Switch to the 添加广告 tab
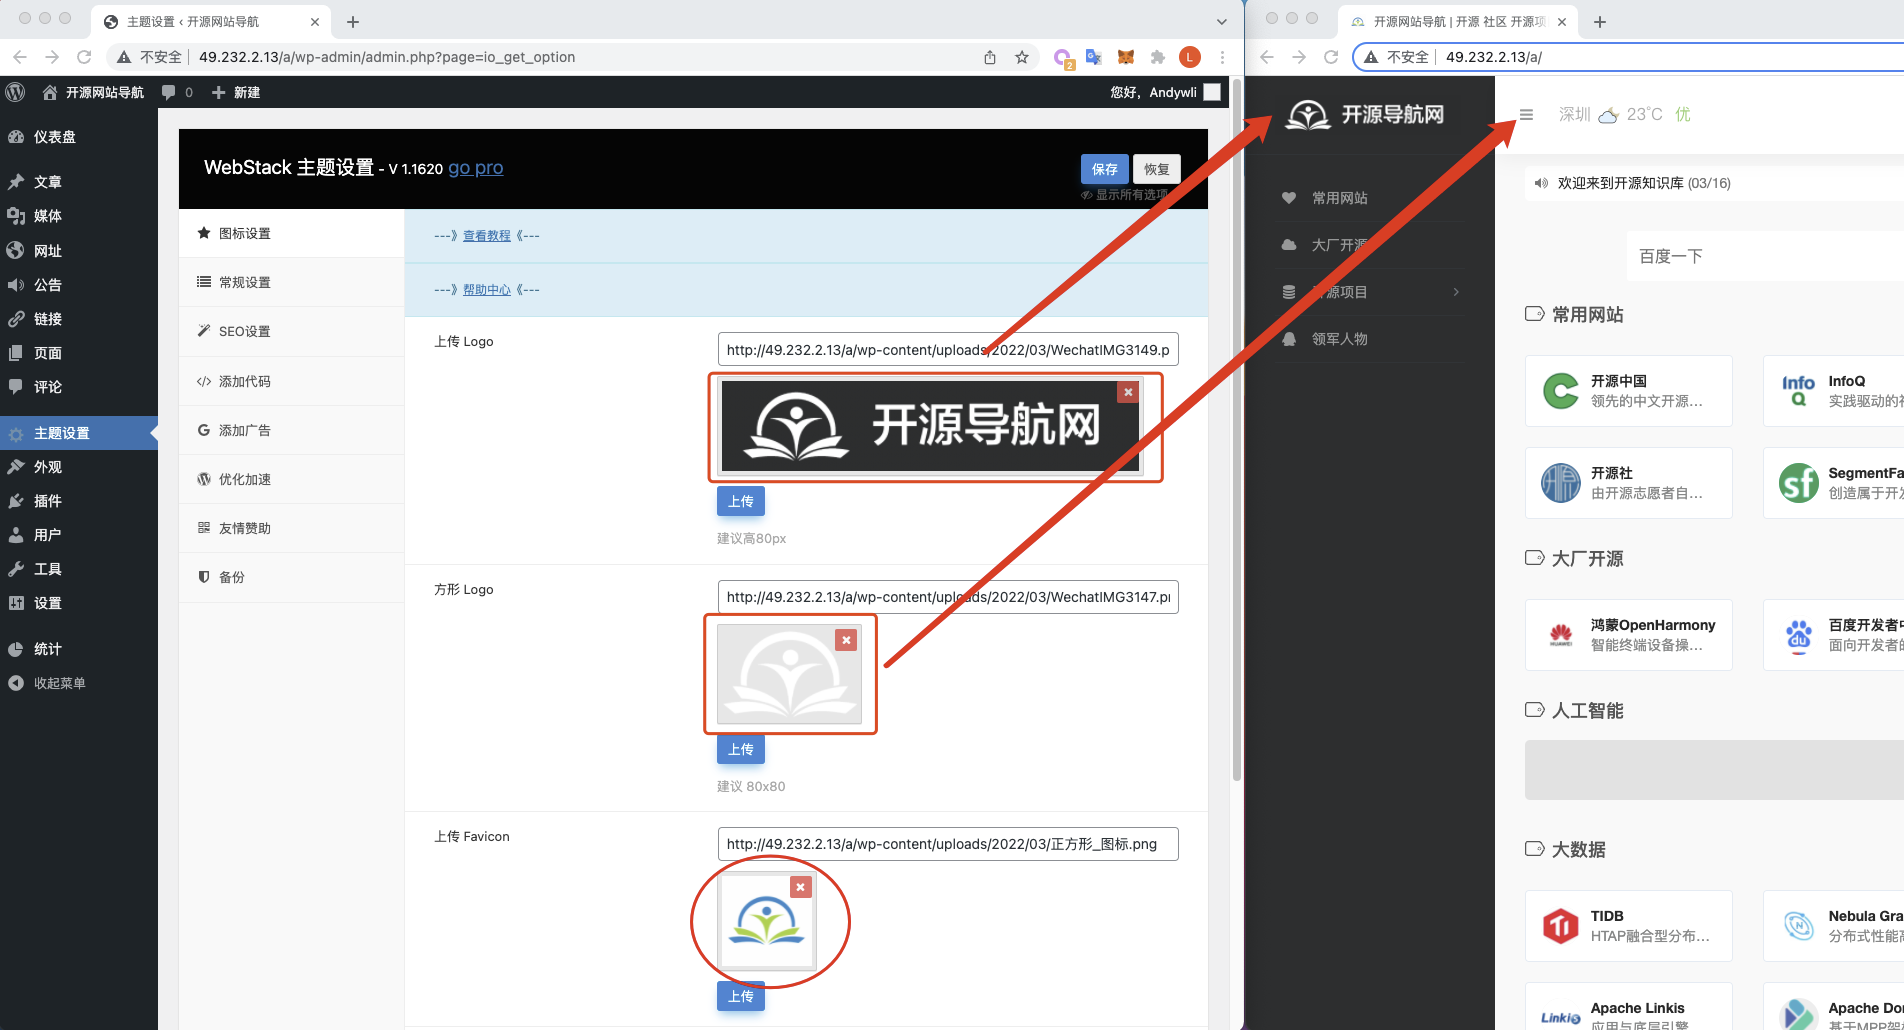Image resolution: width=1904 pixels, height=1030 pixels. coord(291,430)
